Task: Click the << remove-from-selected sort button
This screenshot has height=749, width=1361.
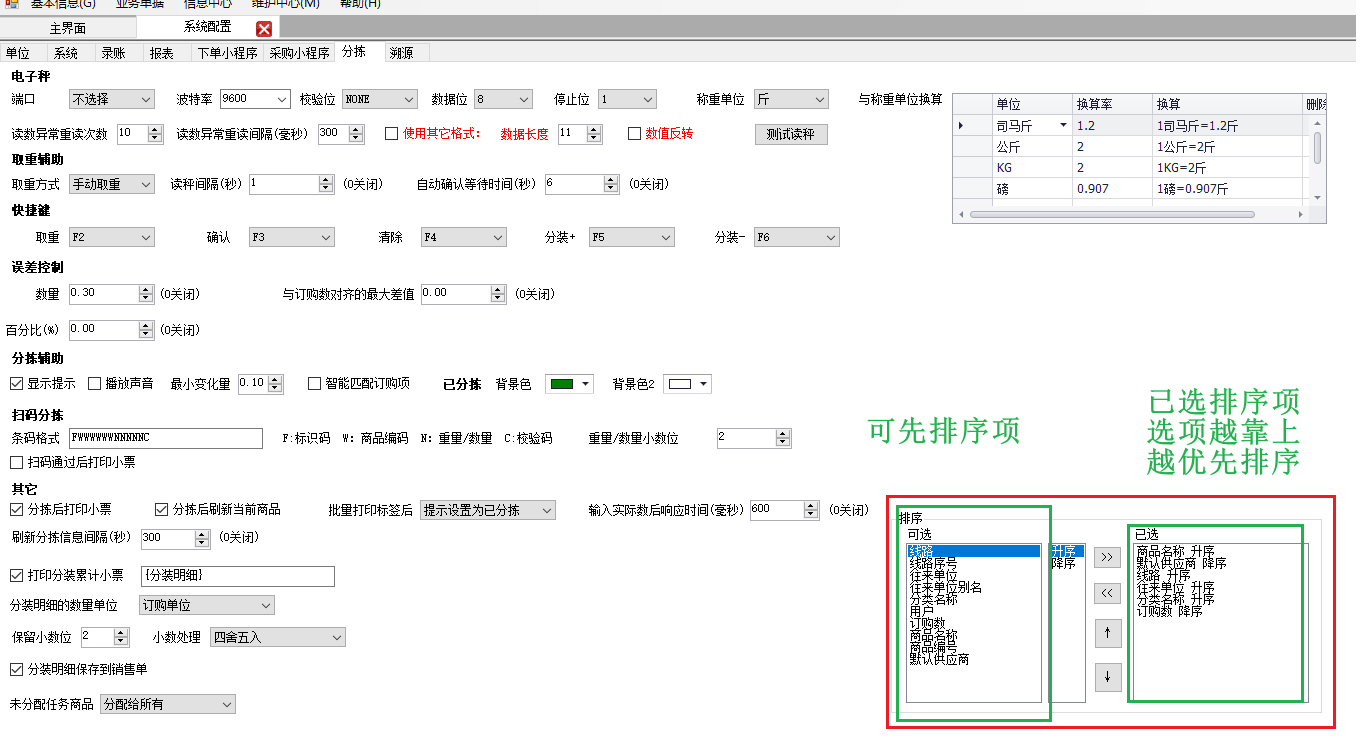Action: 1107,593
